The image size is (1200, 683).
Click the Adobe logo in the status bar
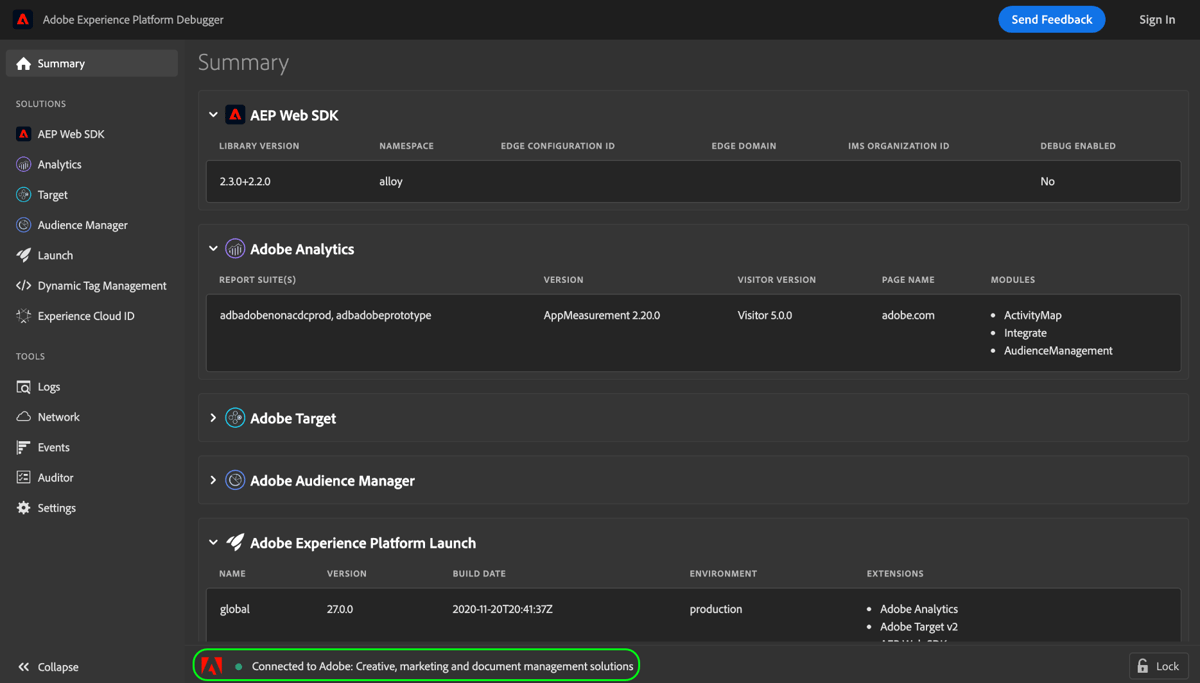tap(211, 664)
